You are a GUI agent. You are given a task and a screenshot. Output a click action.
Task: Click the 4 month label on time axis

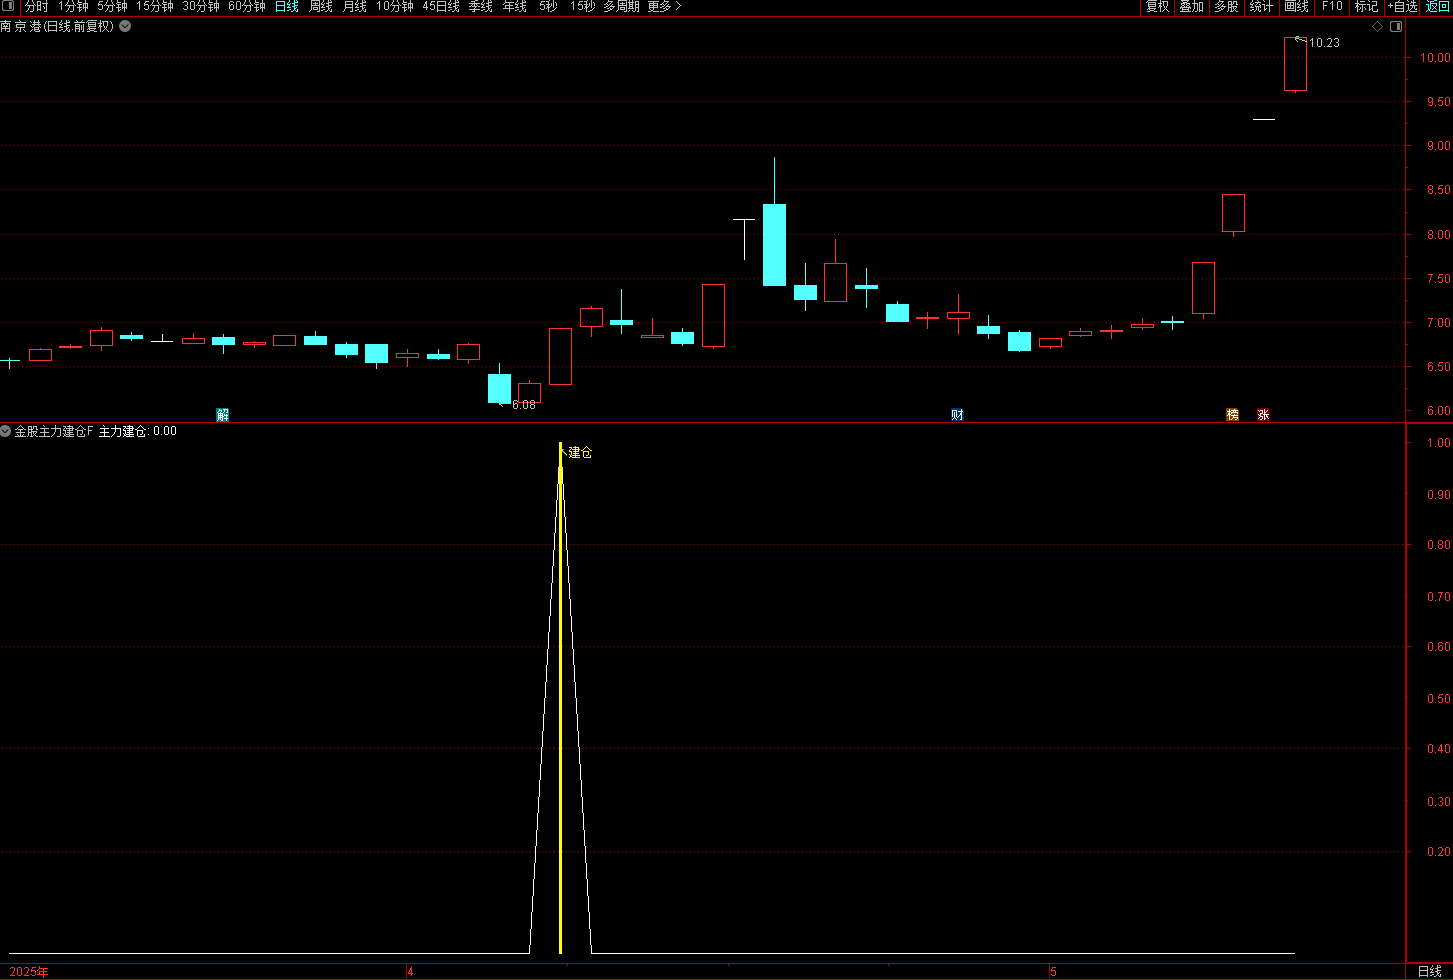pos(411,972)
